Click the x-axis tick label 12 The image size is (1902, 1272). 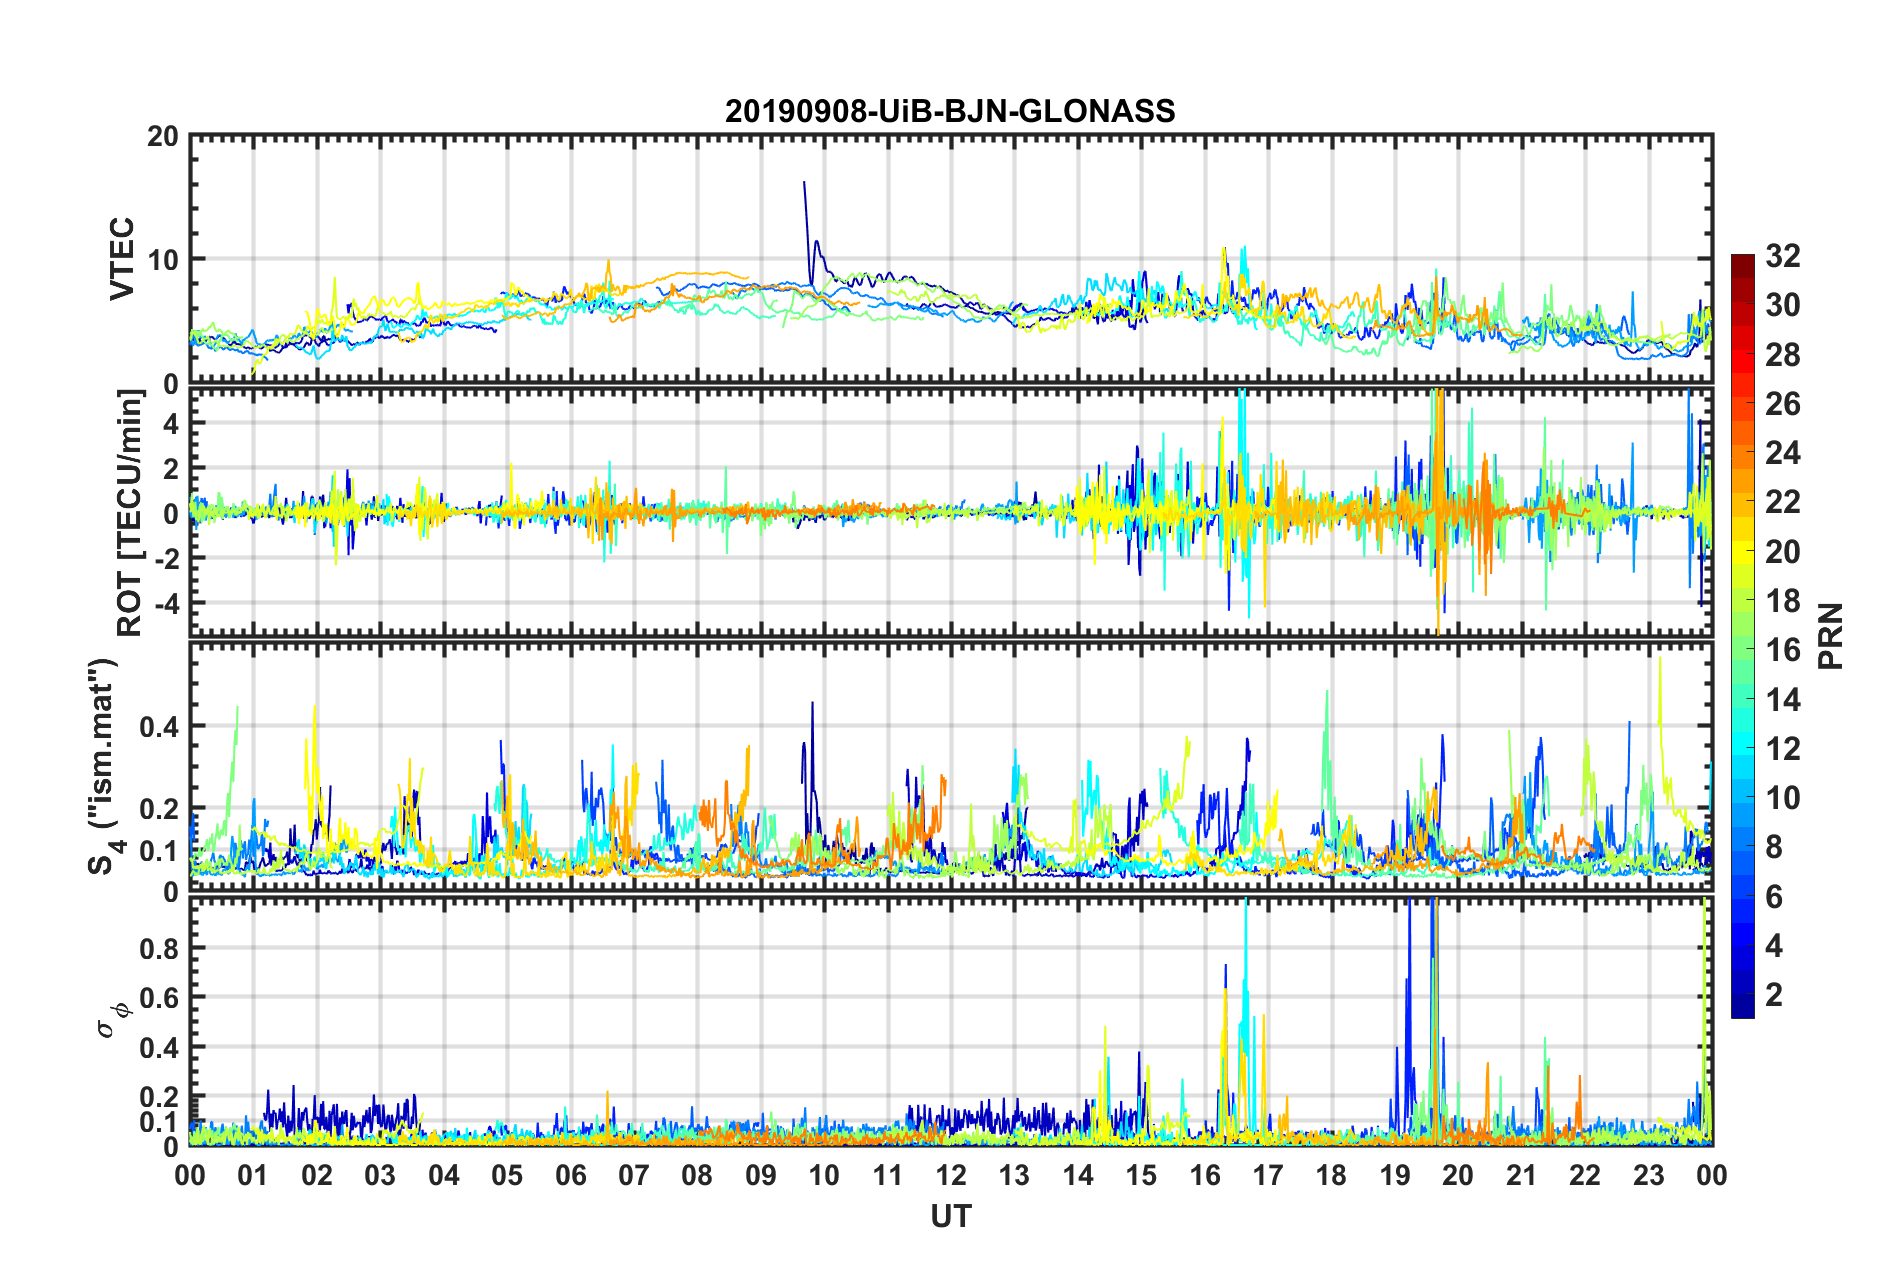tap(951, 1174)
